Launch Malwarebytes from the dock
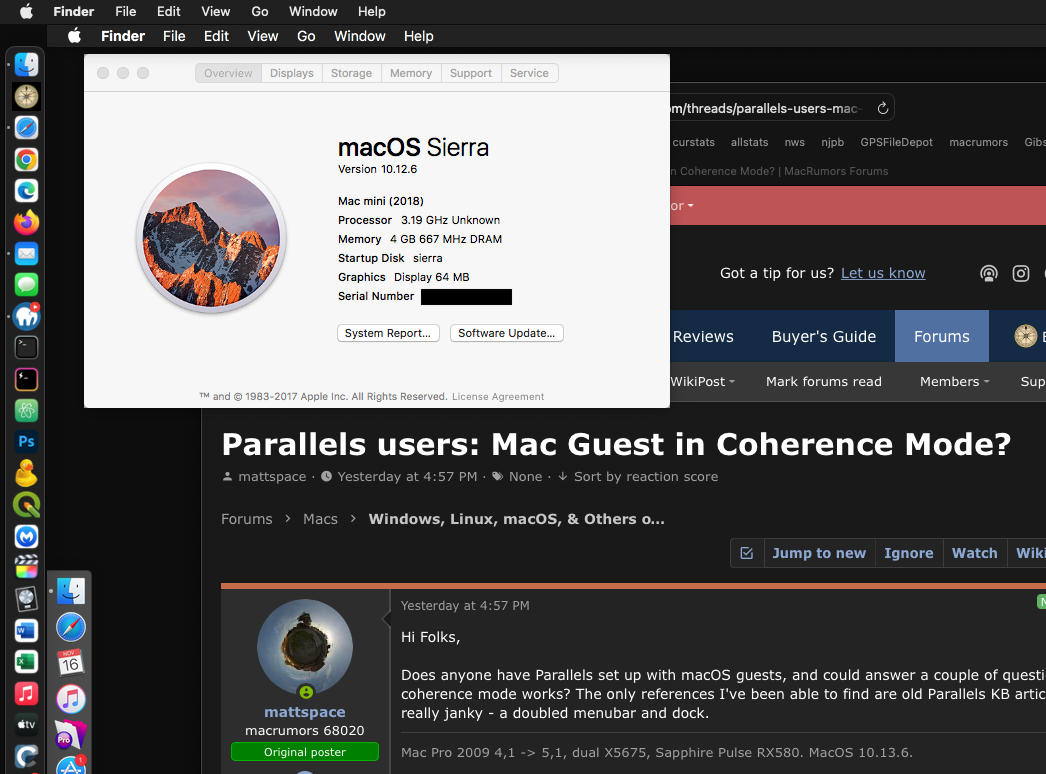Screen dimensions: 1046x774 (x=26, y=536)
